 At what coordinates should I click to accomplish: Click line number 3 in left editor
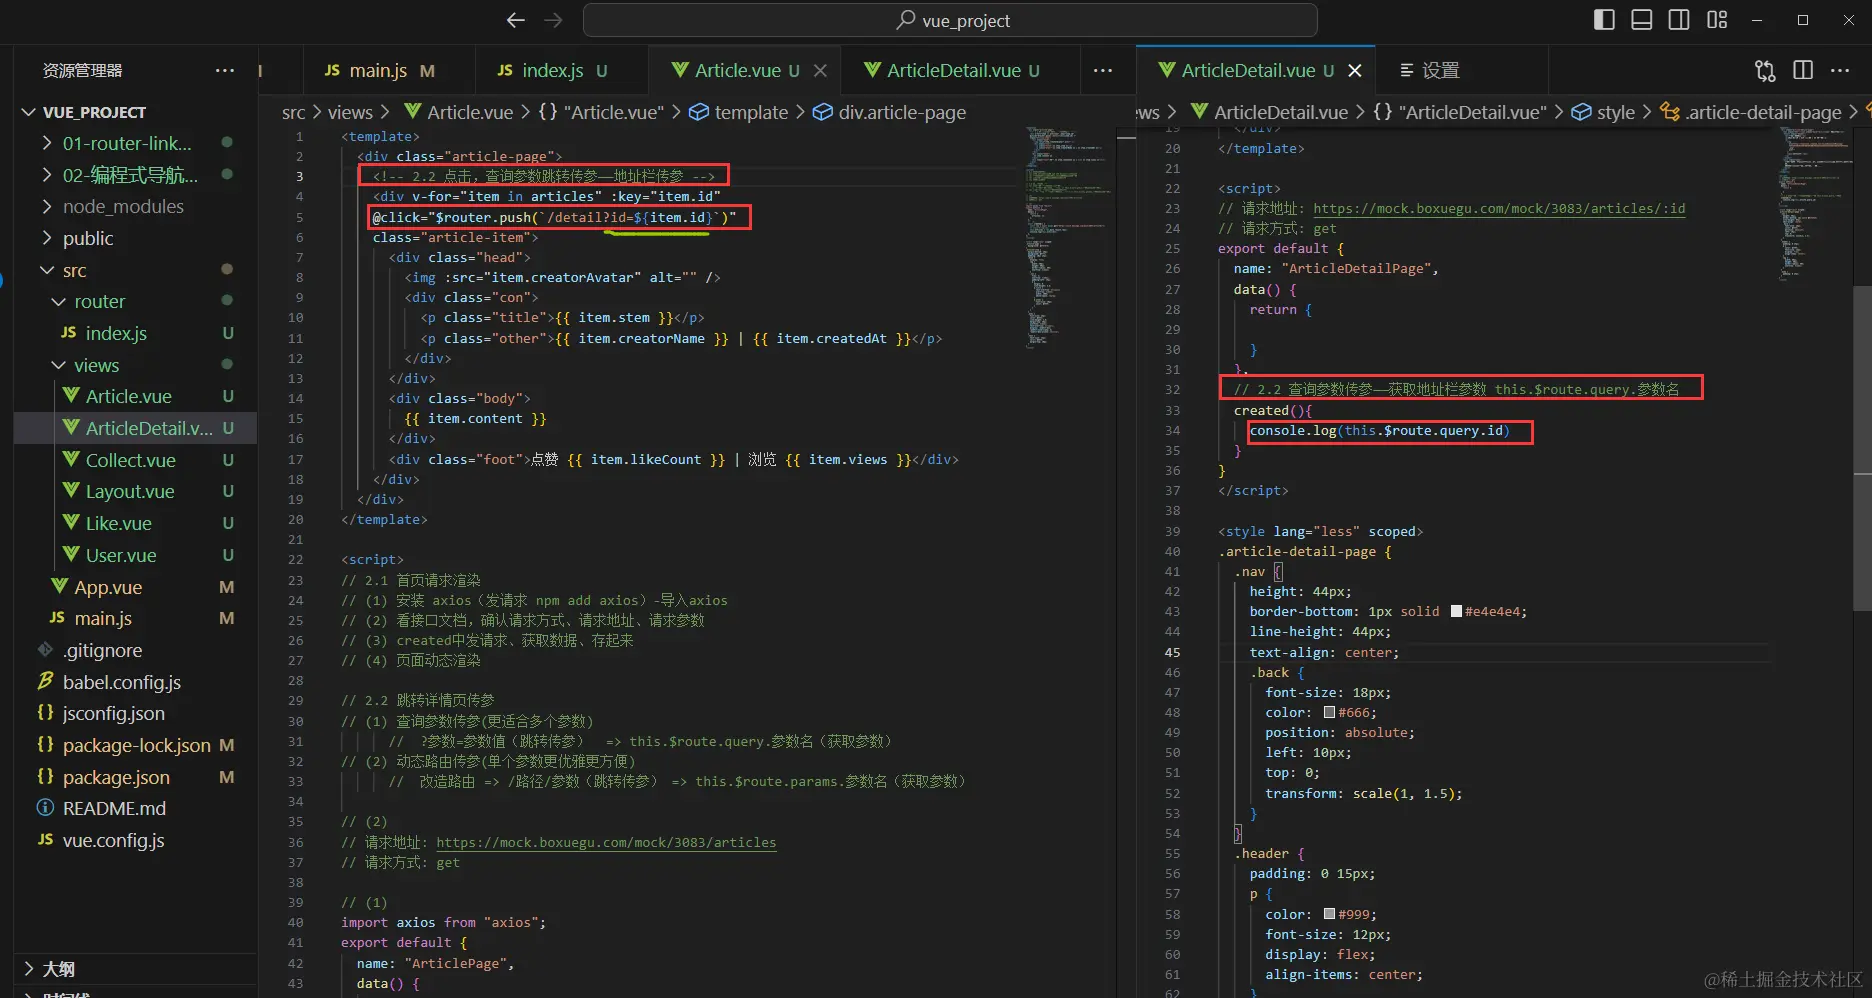pyautogui.click(x=299, y=176)
